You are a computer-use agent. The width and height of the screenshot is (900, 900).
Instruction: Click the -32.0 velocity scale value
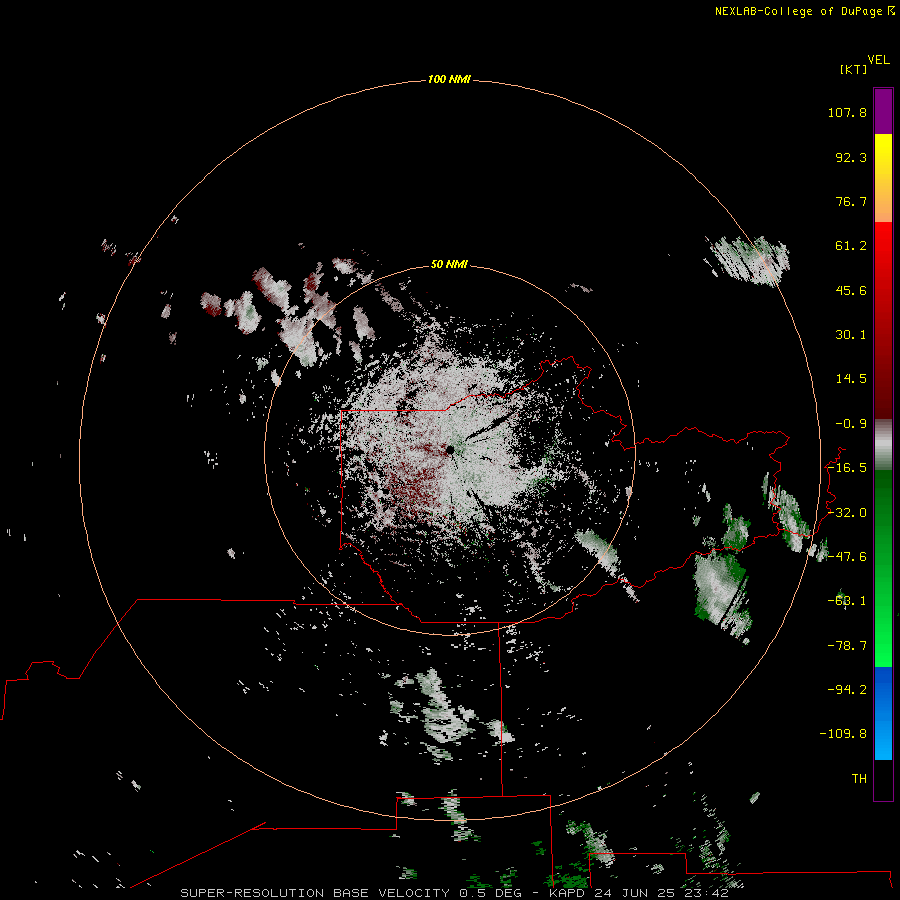847,513
